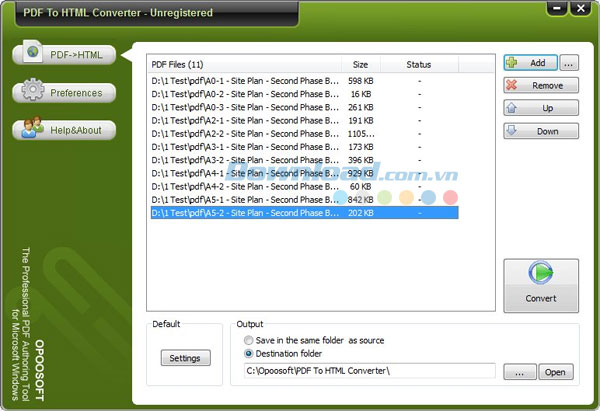
Task: Move the file up with the Up button
Action: pos(541,108)
